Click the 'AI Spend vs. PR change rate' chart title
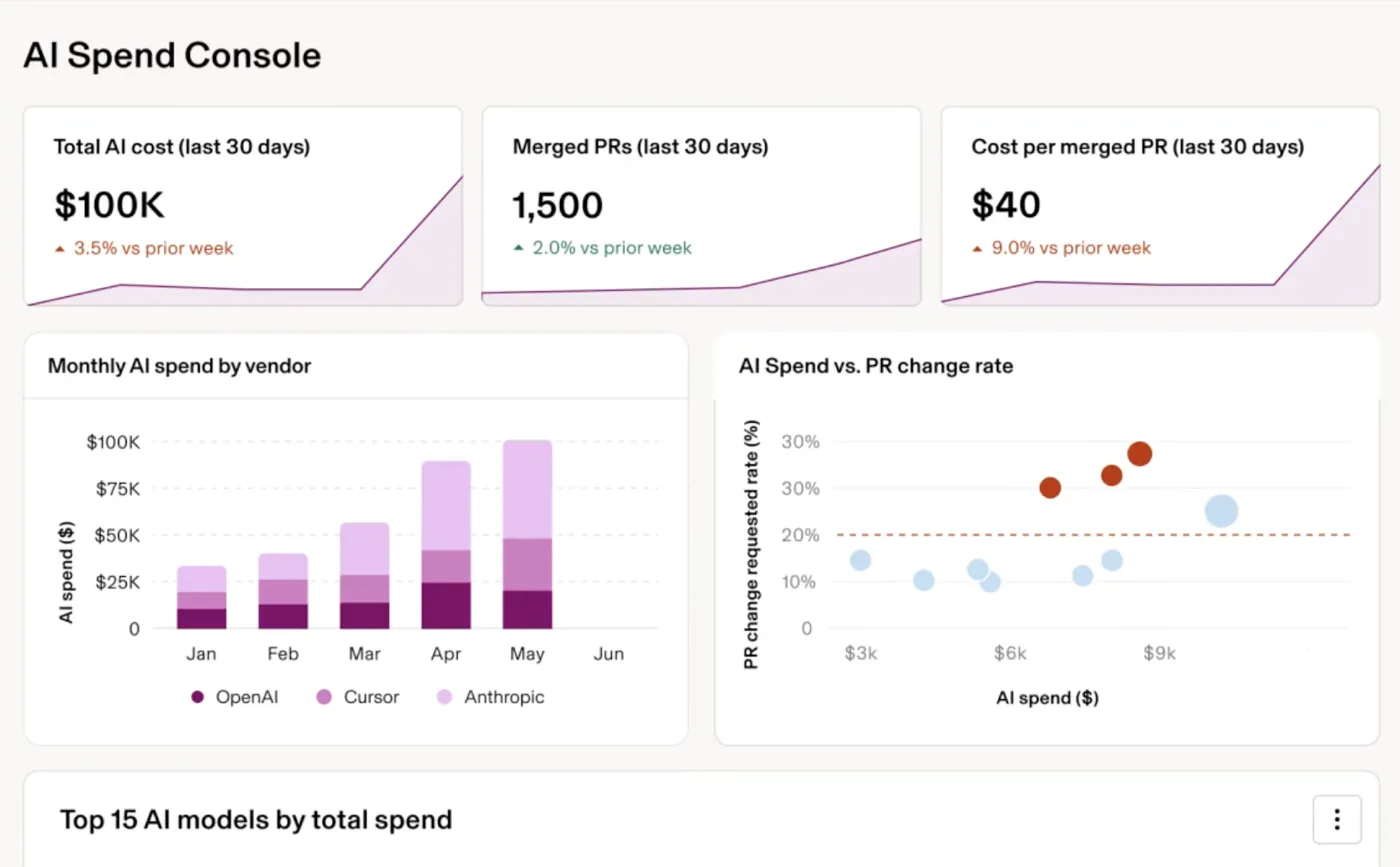The image size is (1400, 867). point(876,366)
